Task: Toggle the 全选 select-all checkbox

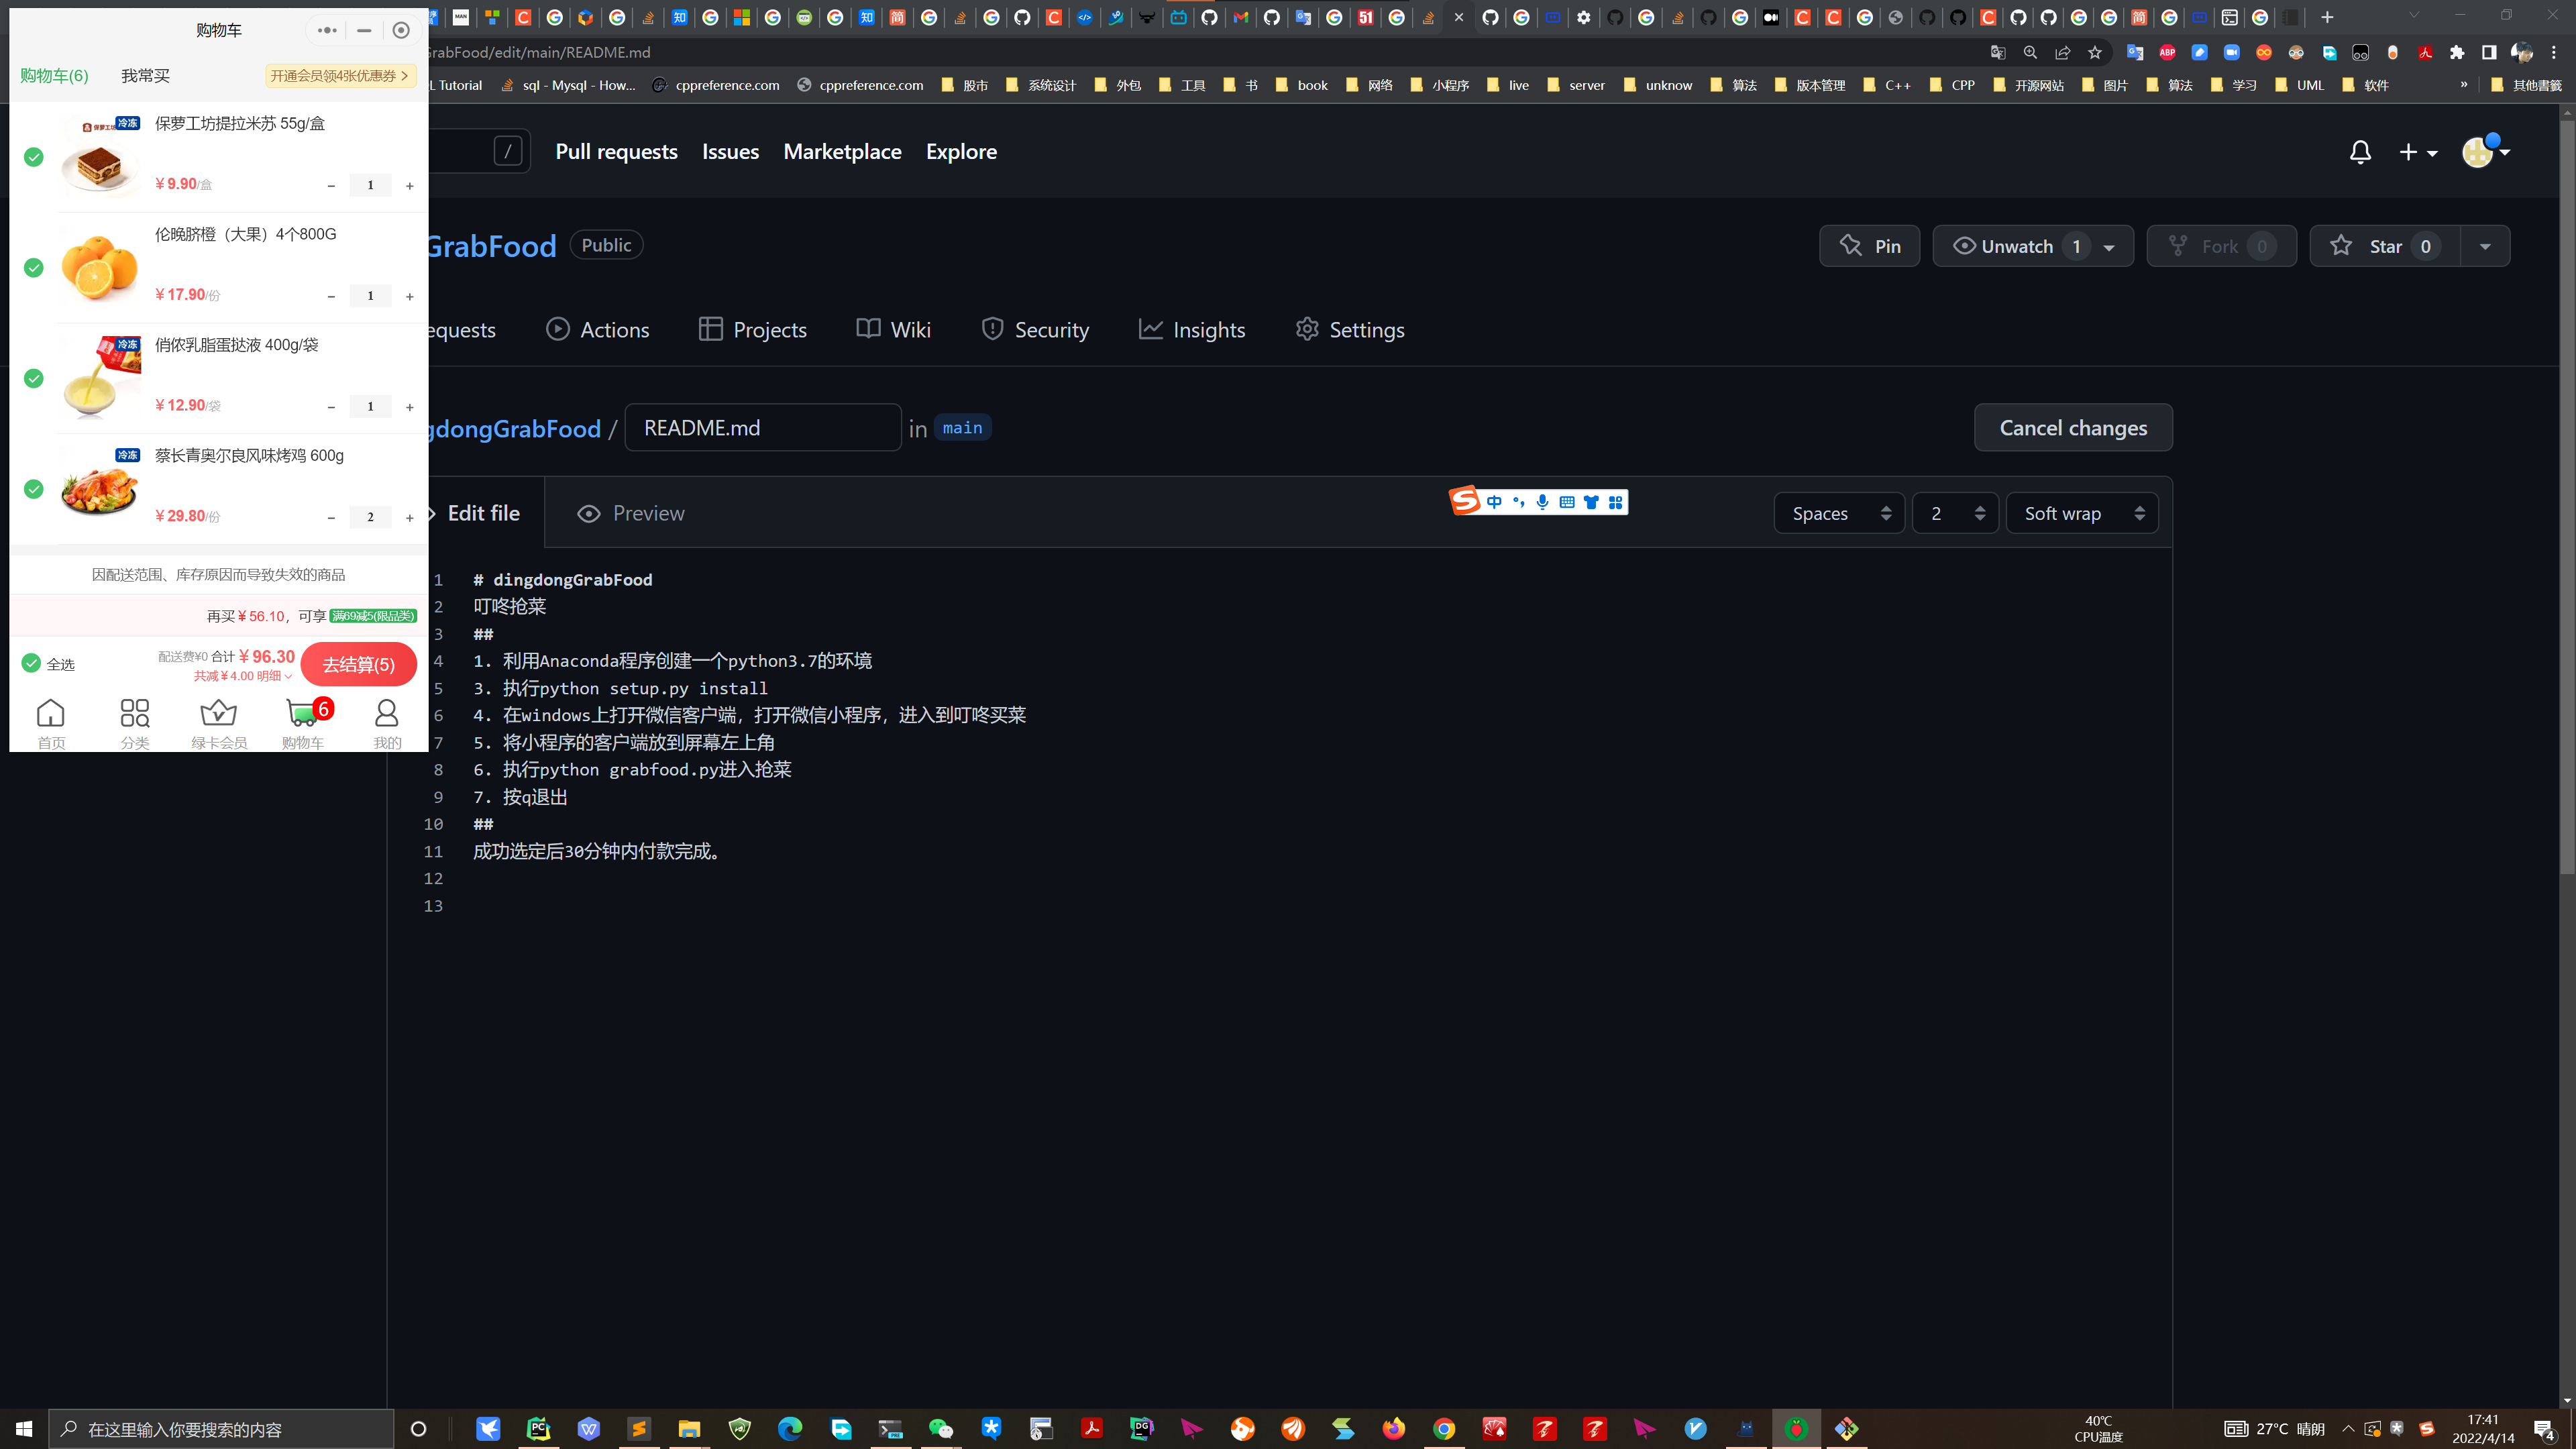Action: click(31, 663)
